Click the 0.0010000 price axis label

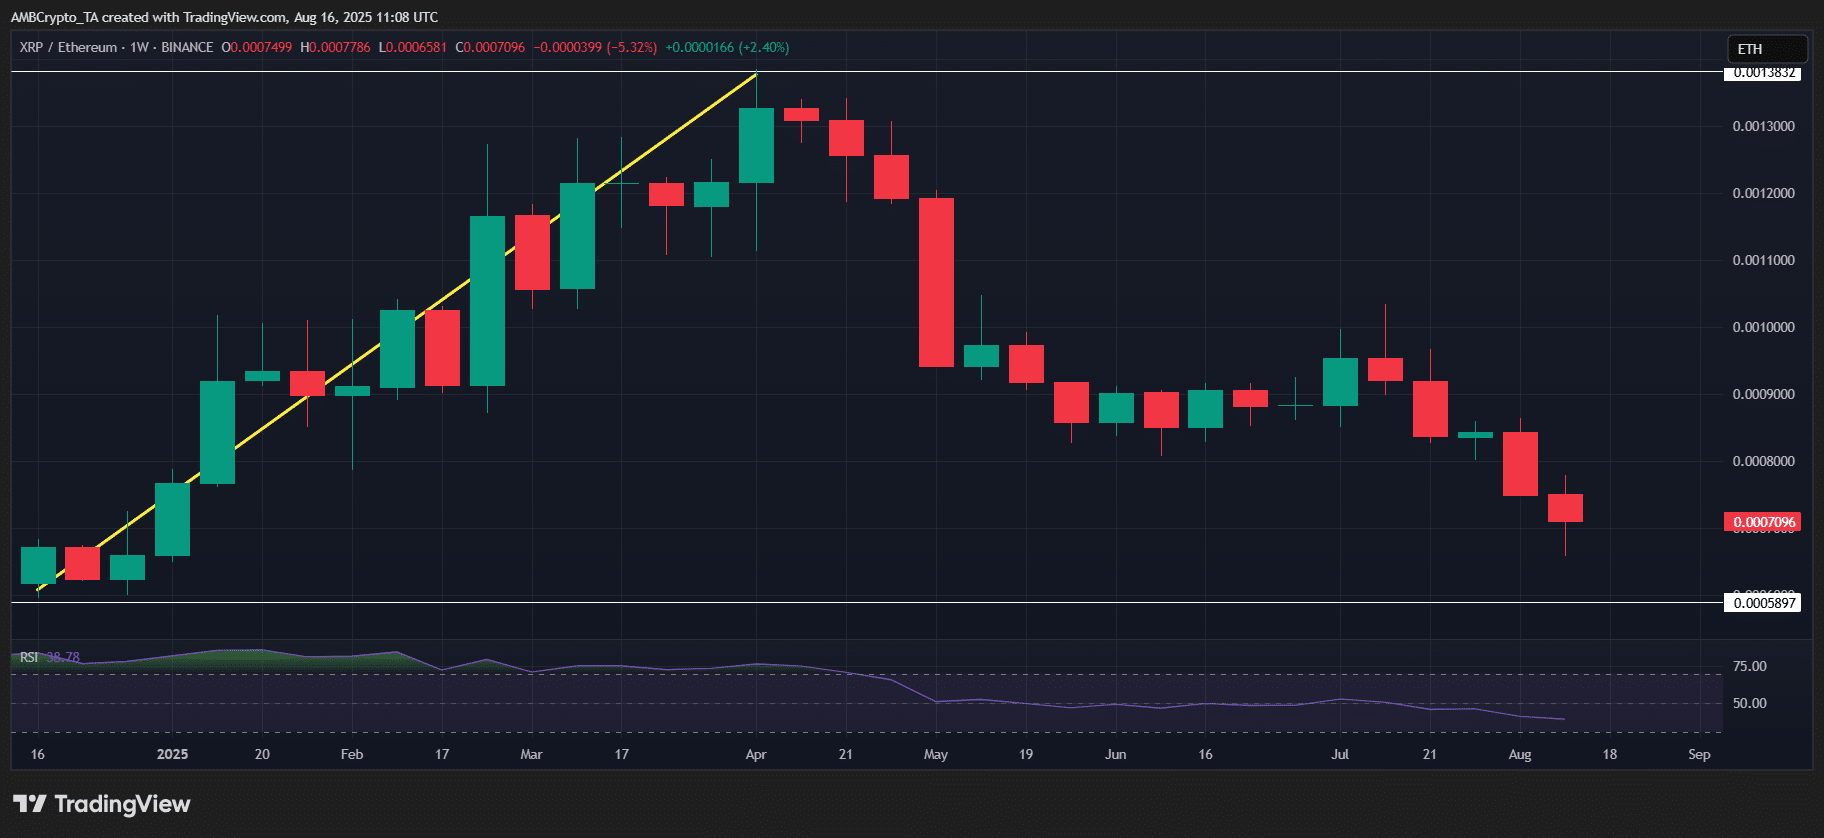(x=1763, y=327)
